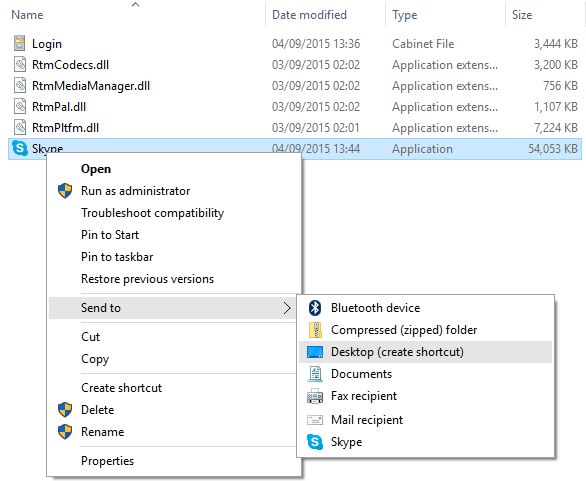Choose Troubleshoot compatibility
This screenshot has width=586, height=481.
coord(152,213)
